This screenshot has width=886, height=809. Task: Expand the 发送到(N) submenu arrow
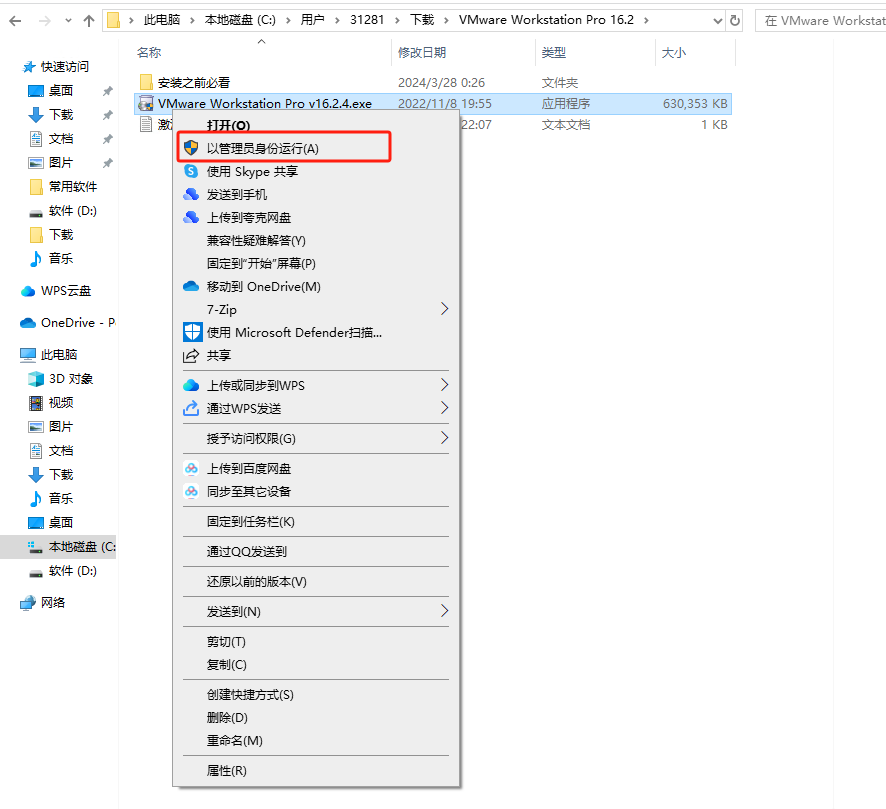coord(444,611)
